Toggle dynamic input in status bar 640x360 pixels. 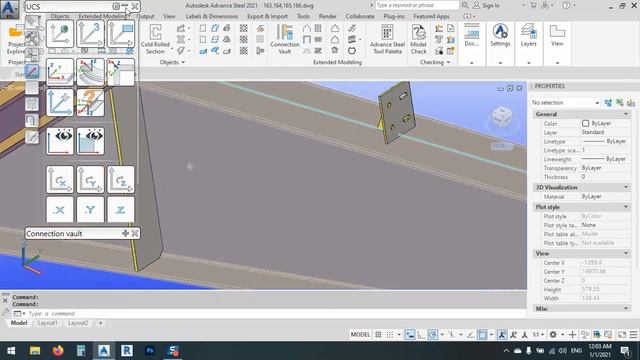coord(410,335)
